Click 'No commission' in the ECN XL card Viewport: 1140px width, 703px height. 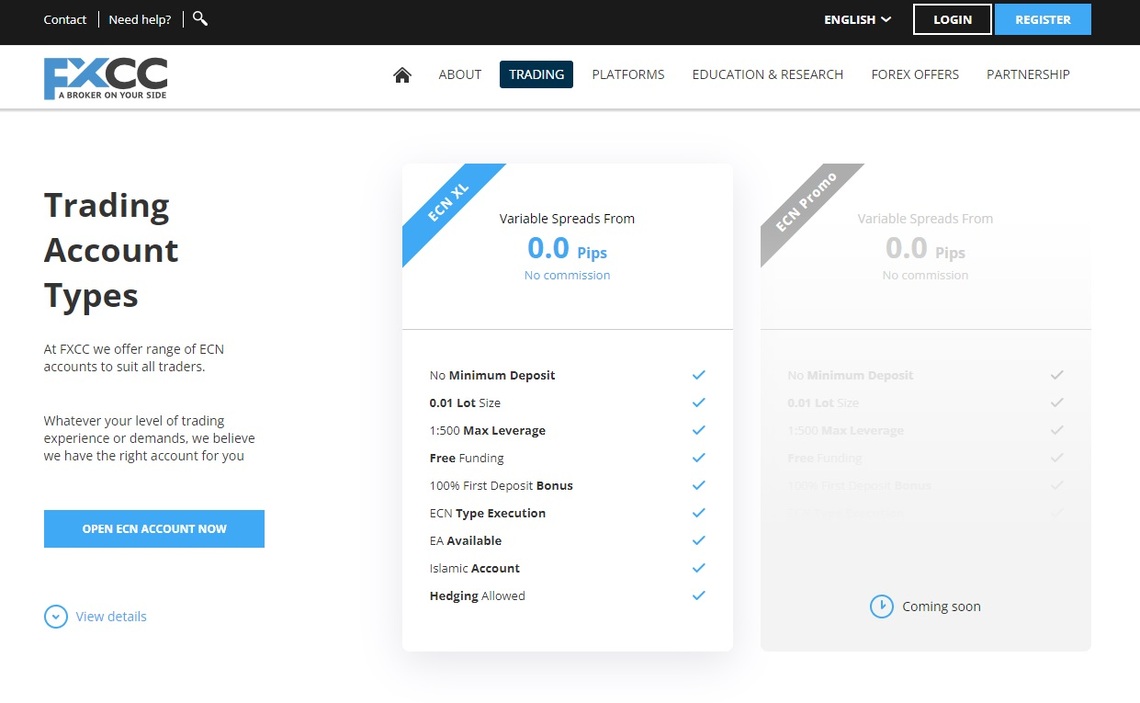coord(567,276)
